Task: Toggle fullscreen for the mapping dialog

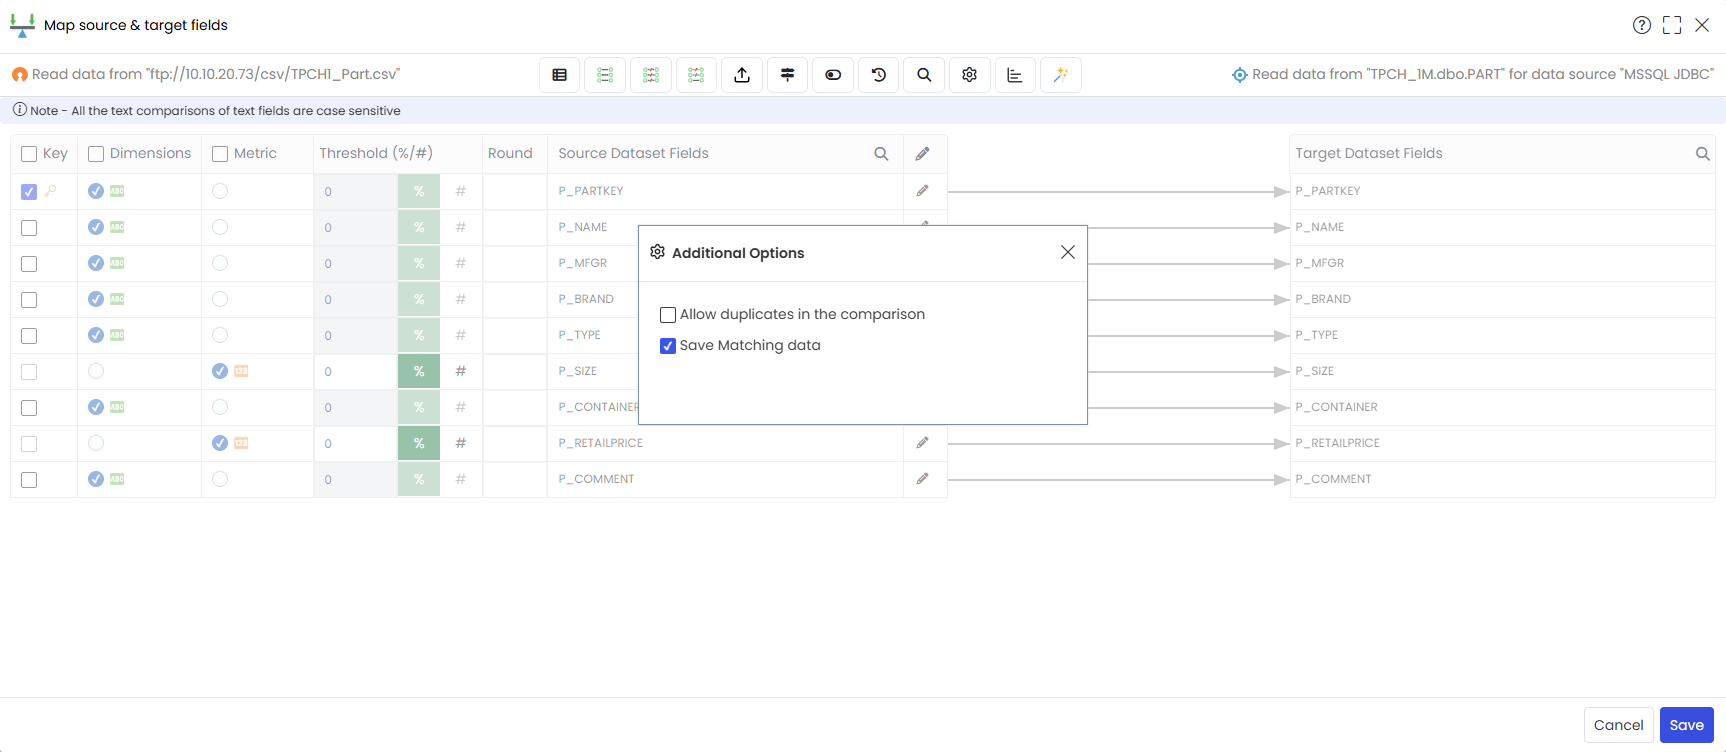Action: (x=1672, y=25)
